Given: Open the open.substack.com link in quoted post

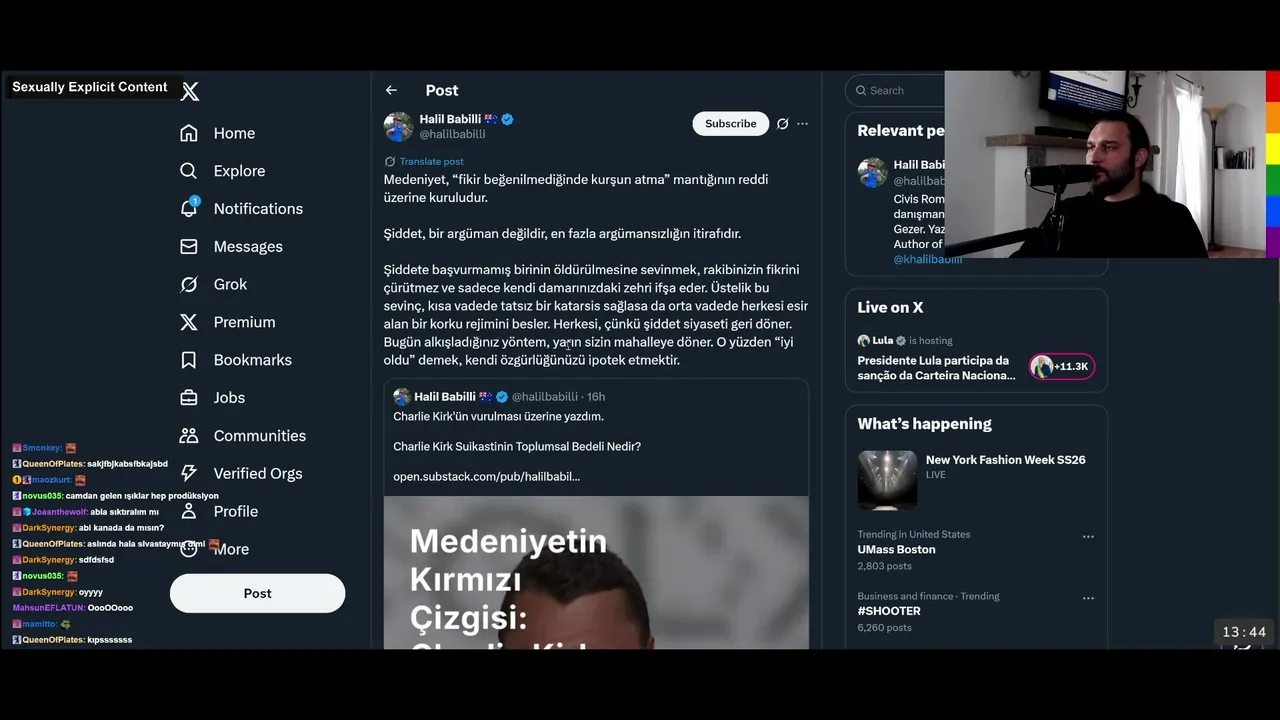Looking at the screenshot, I should (x=486, y=477).
